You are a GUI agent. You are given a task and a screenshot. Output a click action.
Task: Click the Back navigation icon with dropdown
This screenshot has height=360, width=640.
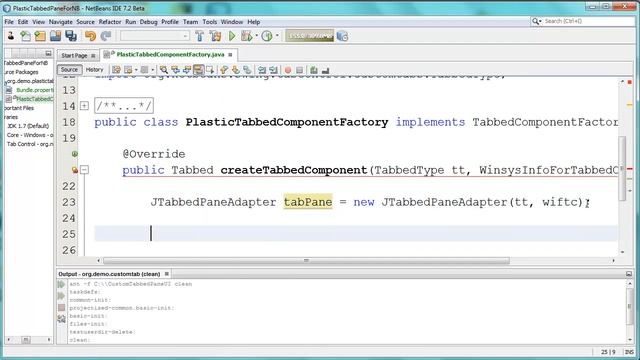(128, 70)
